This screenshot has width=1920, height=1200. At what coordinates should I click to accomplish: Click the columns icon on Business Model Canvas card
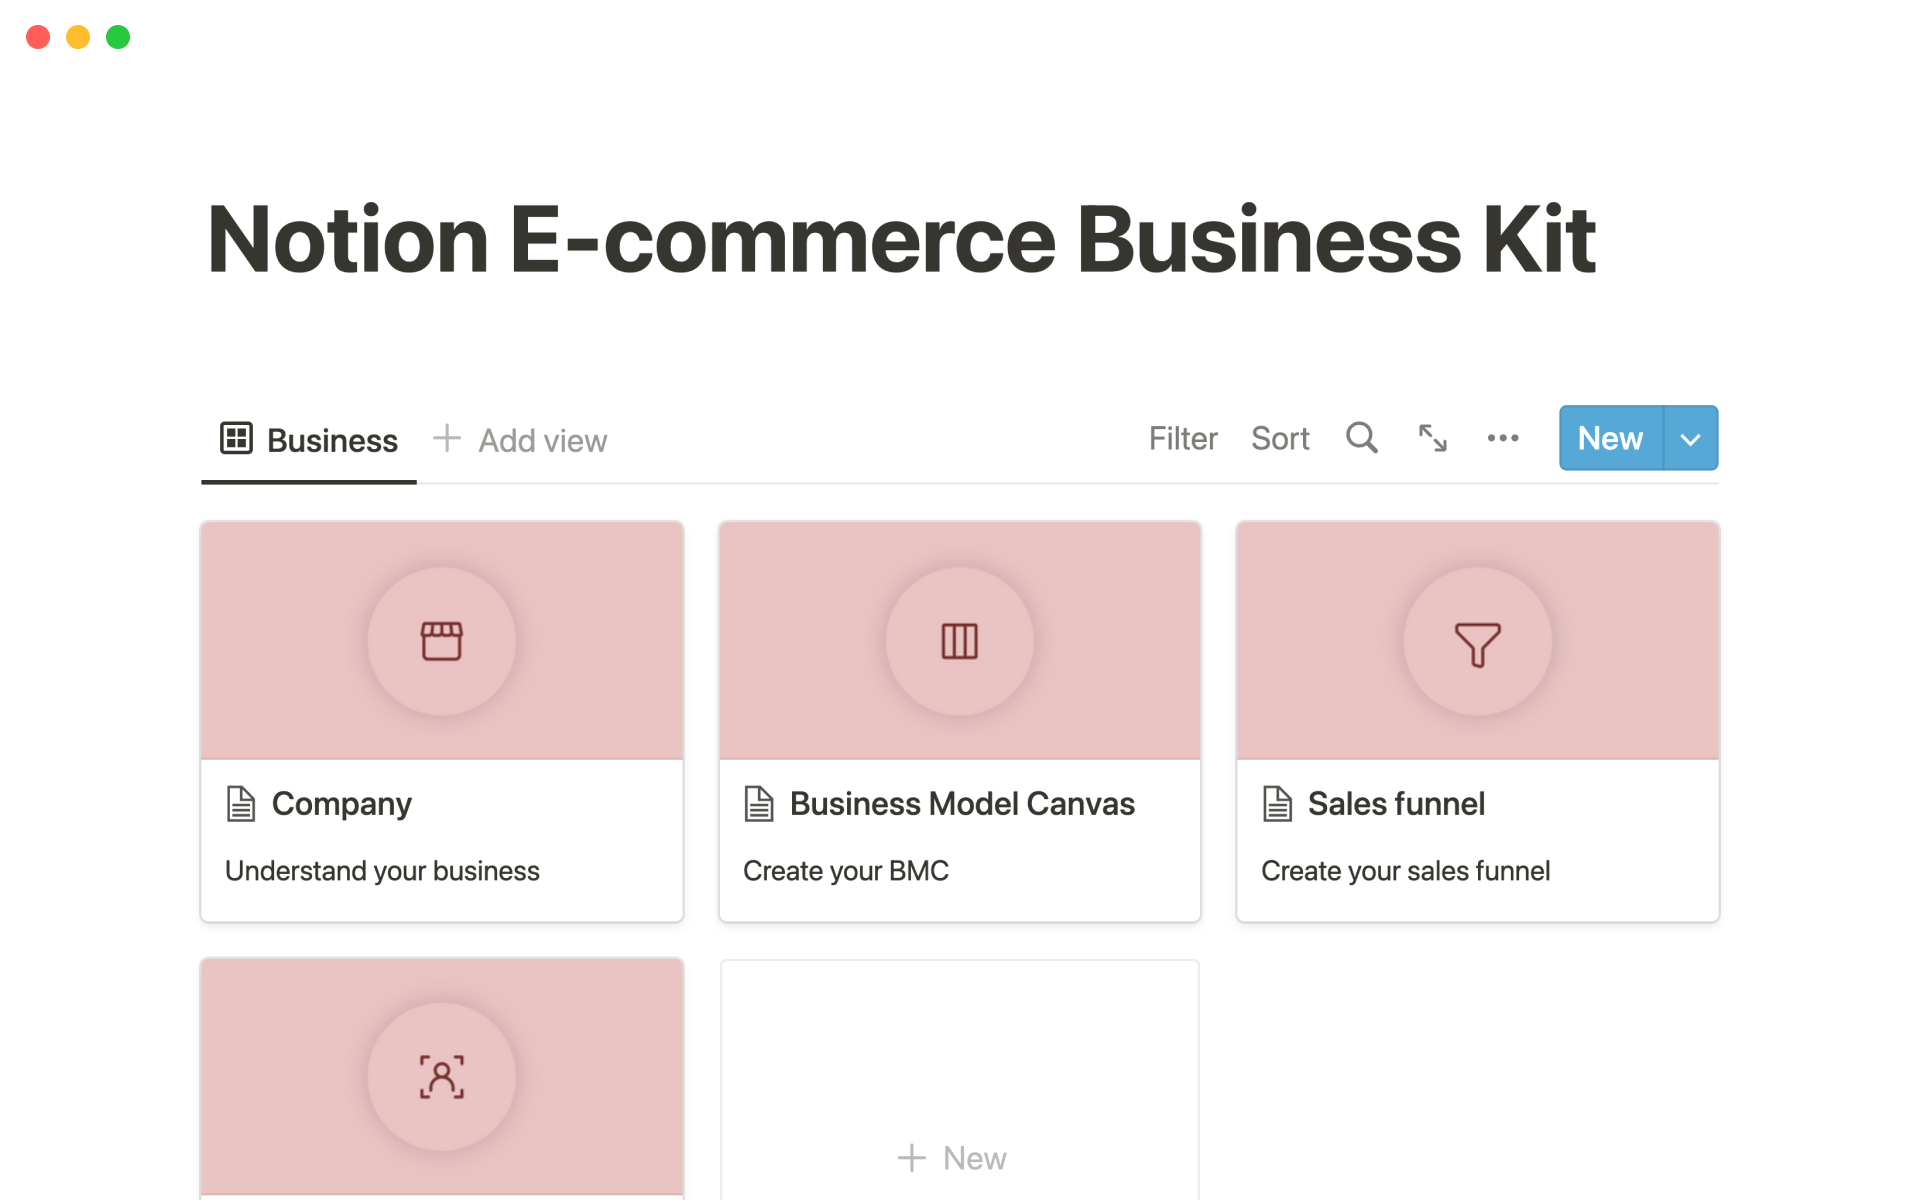[959, 641]
